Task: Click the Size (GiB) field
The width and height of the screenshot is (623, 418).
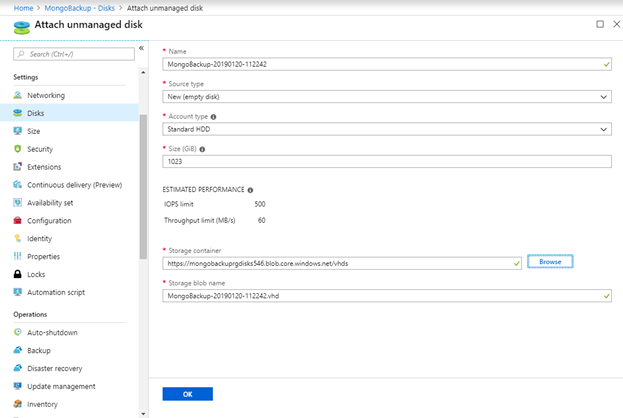Action: pos(387,162)
